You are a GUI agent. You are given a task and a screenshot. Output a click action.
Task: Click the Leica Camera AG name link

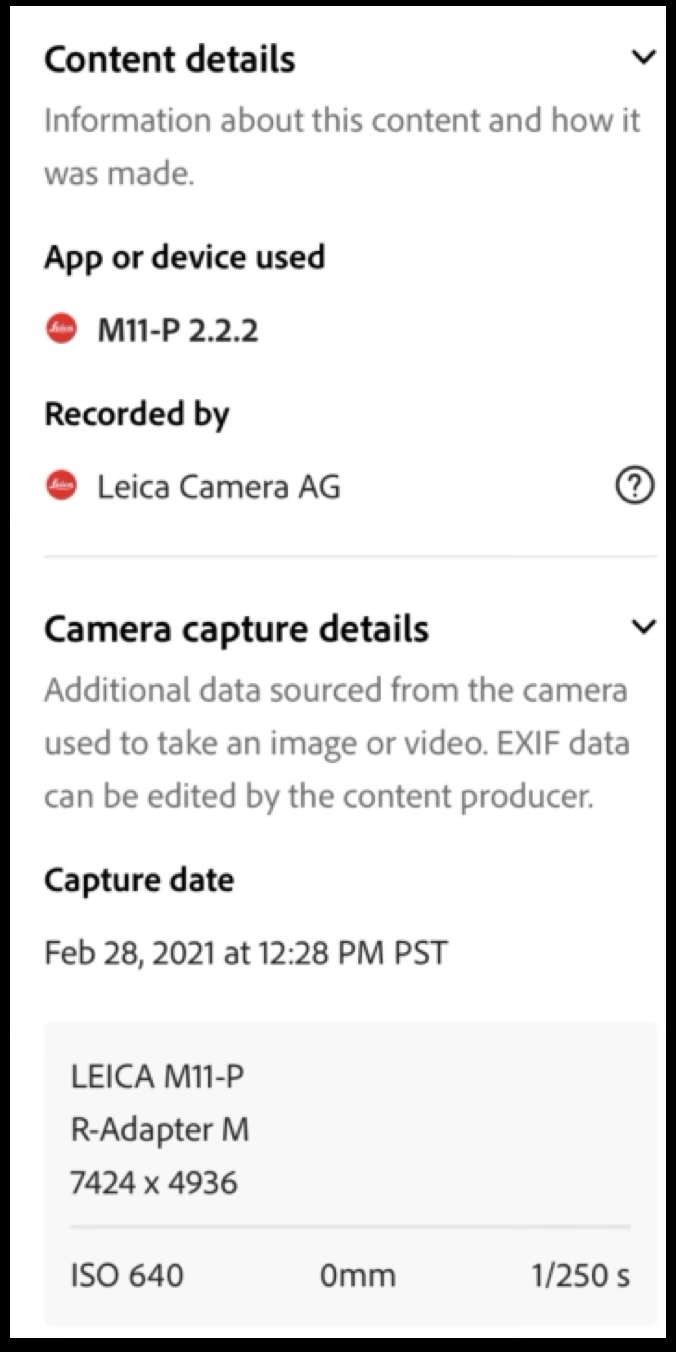[x=218, y=486]
